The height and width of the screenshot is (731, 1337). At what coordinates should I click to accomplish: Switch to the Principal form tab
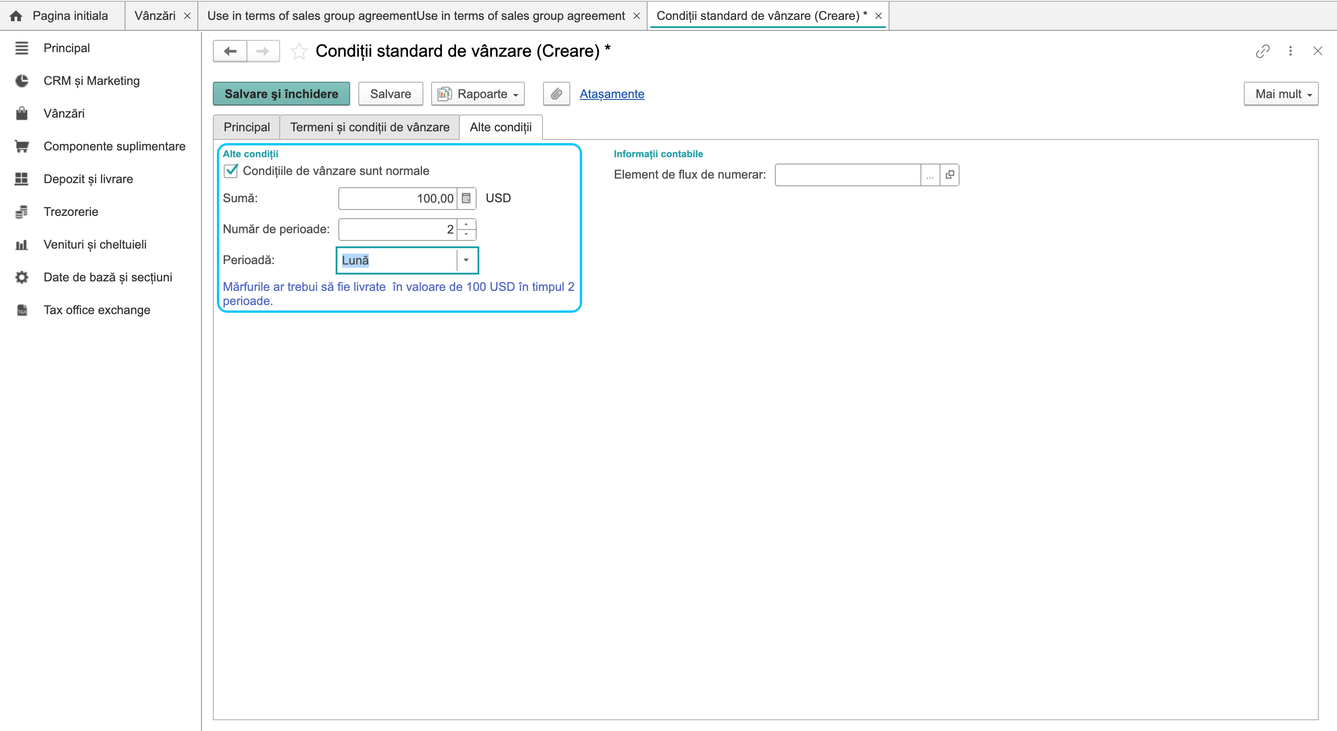[x=247, y=128]
